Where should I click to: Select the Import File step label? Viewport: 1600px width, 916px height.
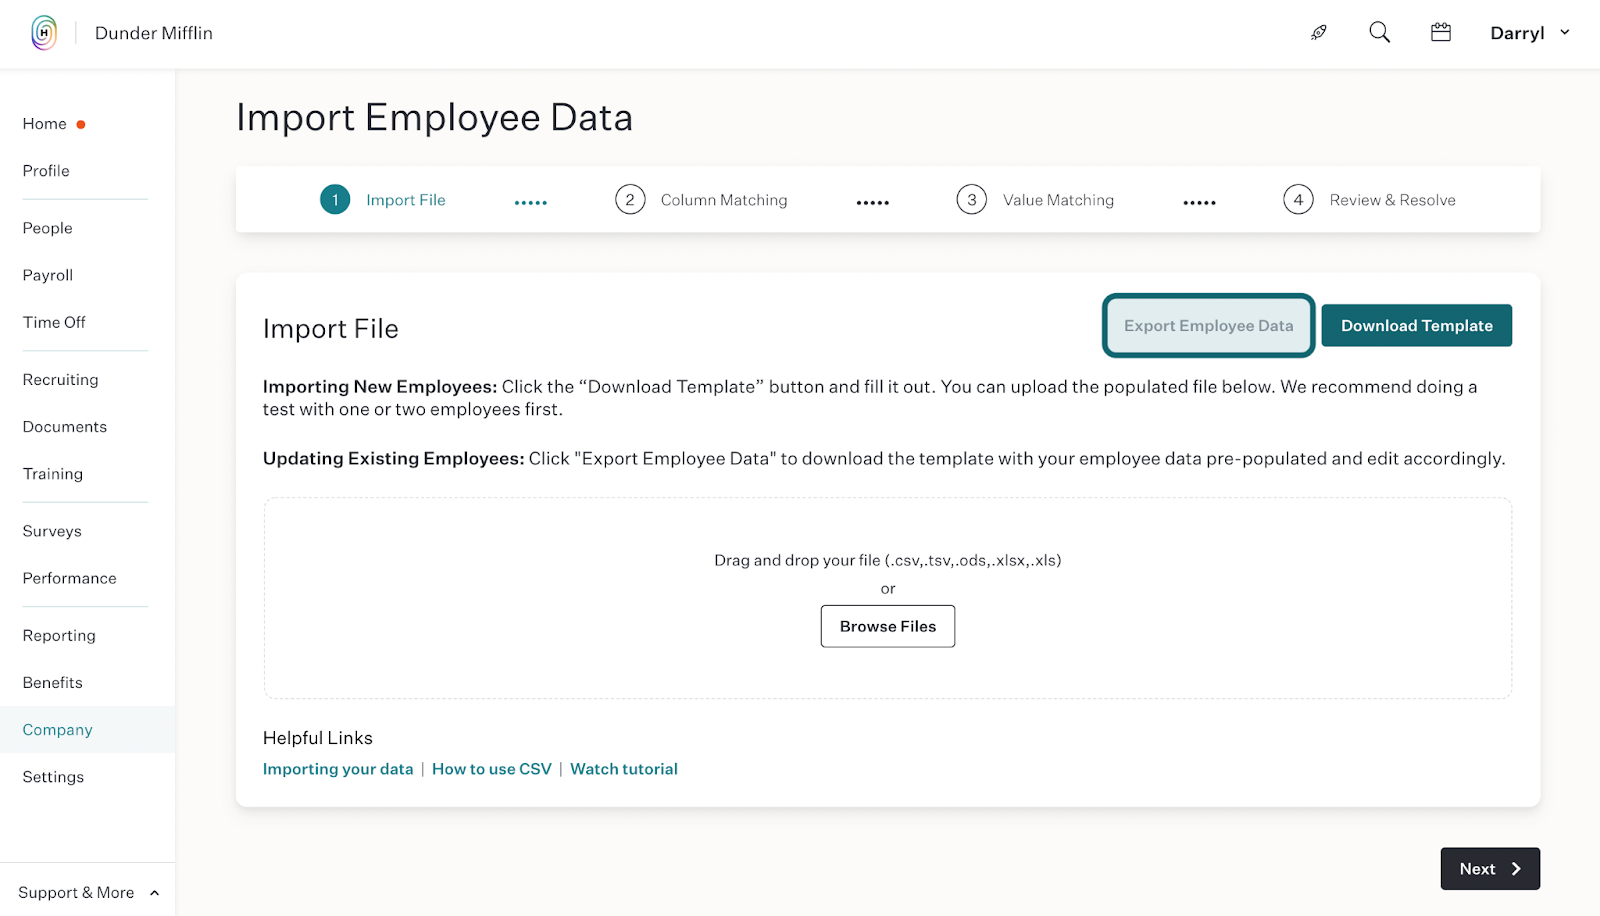[x=406, y=200]
